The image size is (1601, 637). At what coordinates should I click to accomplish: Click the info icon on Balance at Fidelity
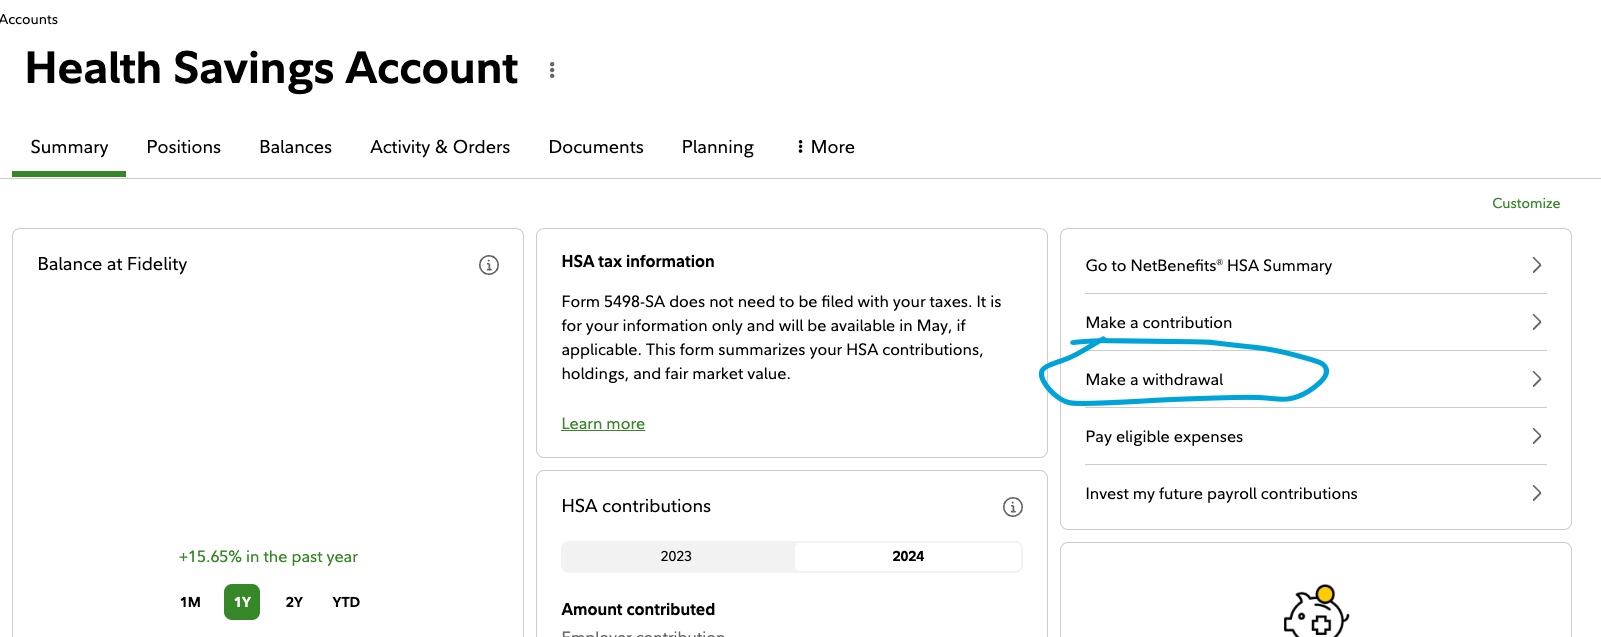point(489,265)
